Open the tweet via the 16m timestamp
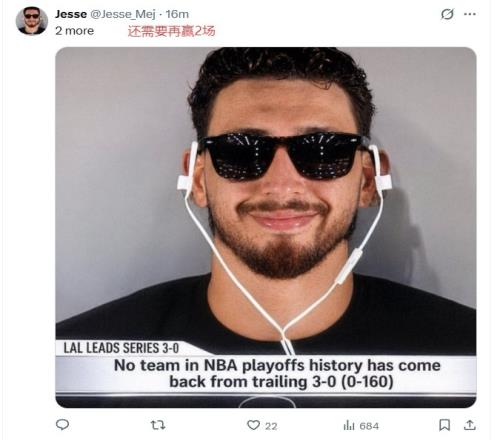Image resolution: width=500 pixels, height=440 pixels. pos(177,14)
